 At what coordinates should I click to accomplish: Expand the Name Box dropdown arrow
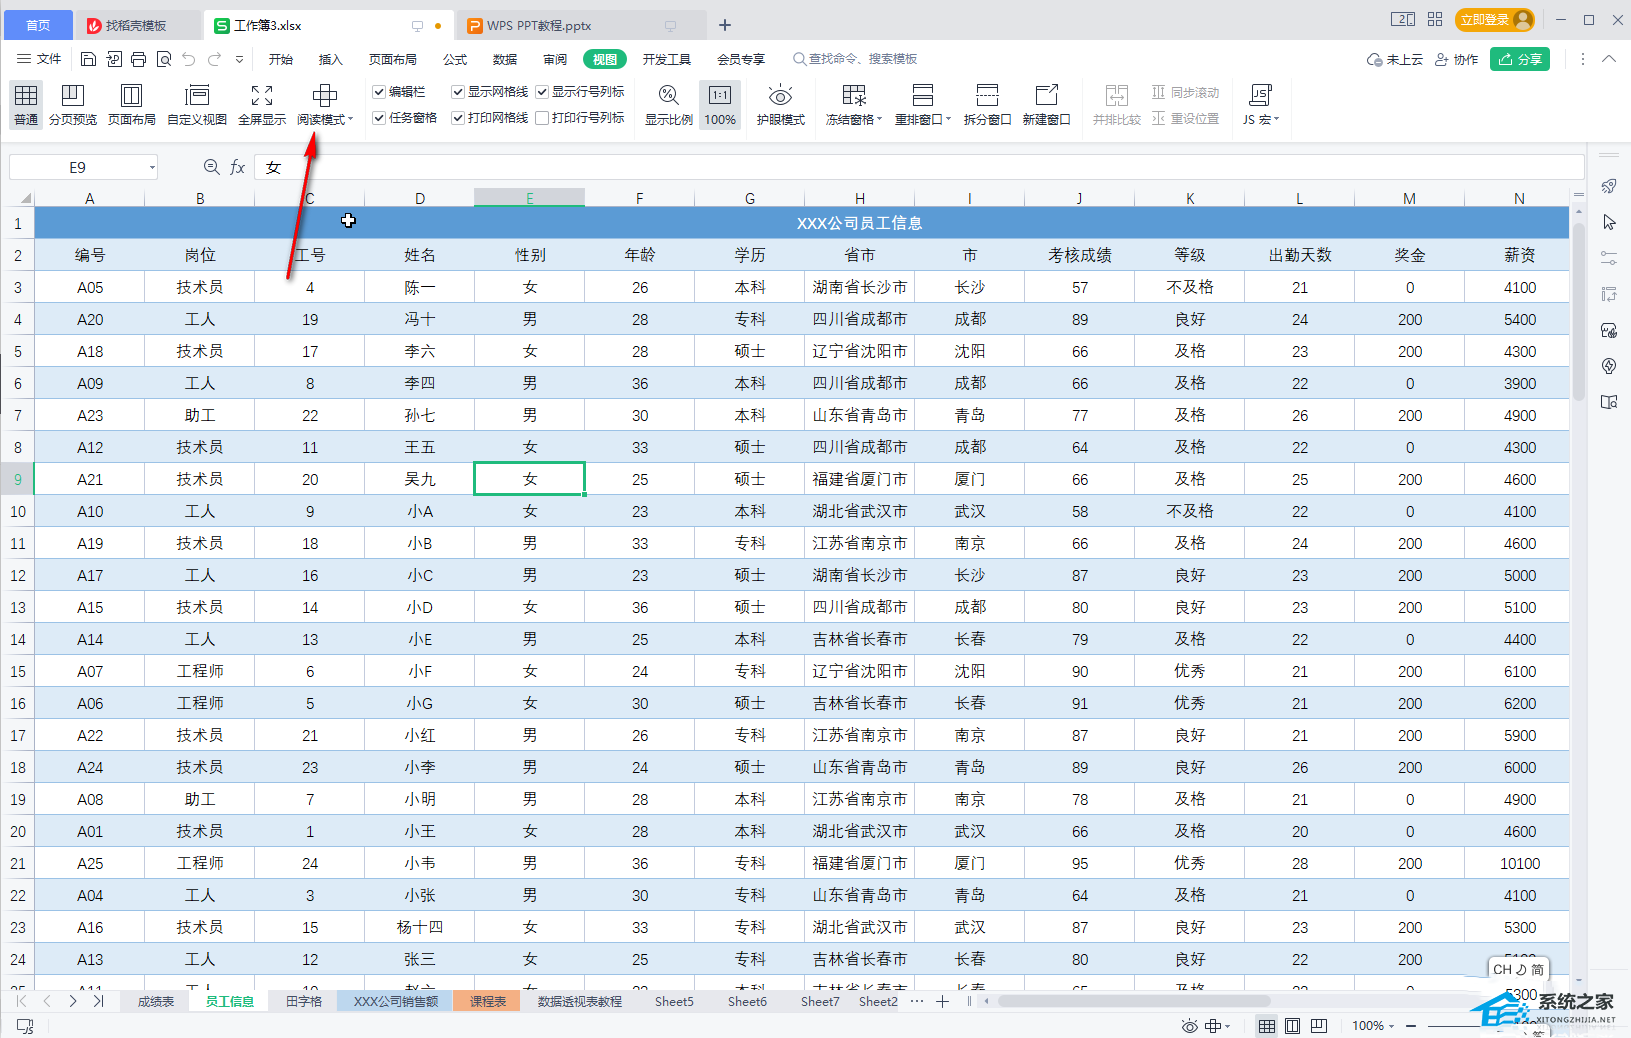point(152,168)
